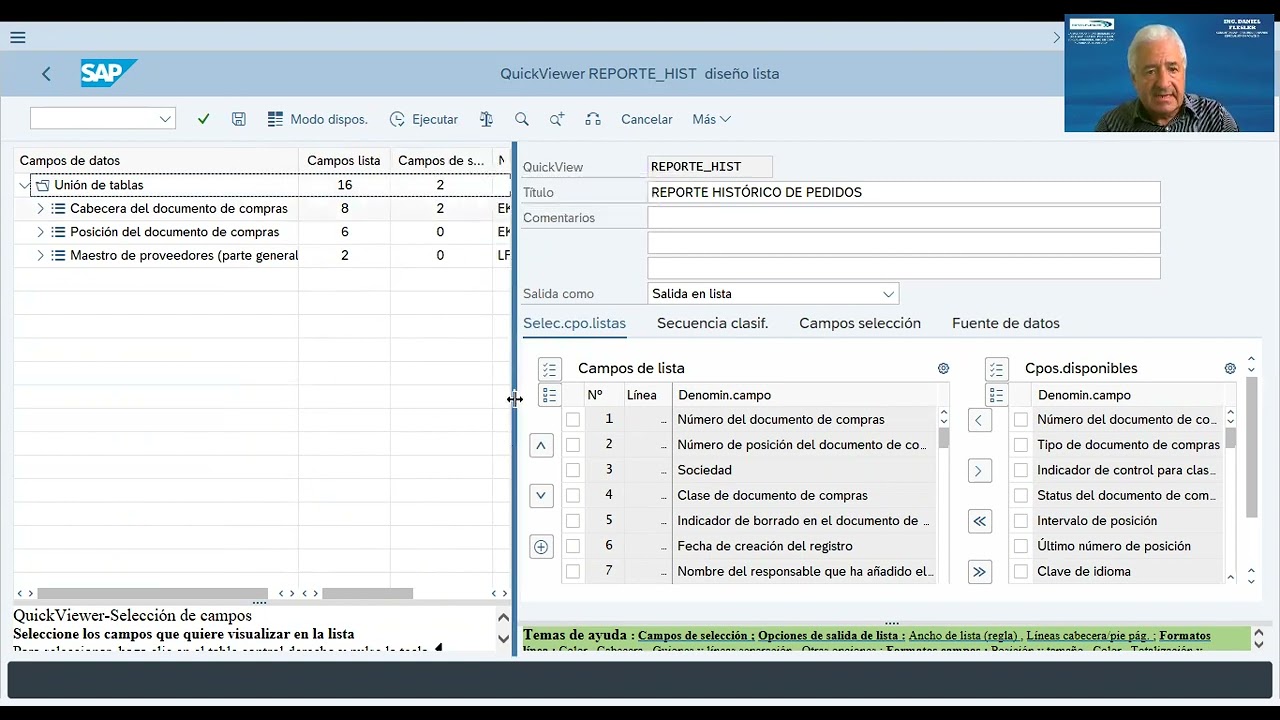Image resolution: width=1280 pixels, height=720 pixels.
Task: Click the scales icon in toolbar
Action: [x=486, y=119]
